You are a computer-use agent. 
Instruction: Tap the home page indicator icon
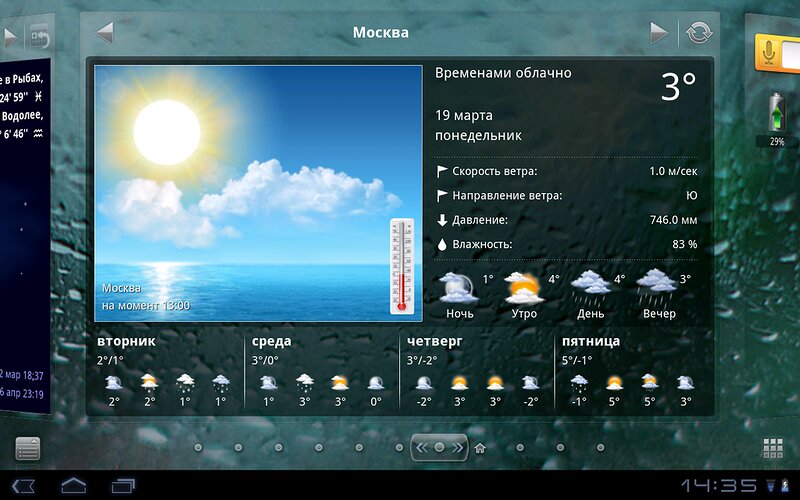coord(480,448)
